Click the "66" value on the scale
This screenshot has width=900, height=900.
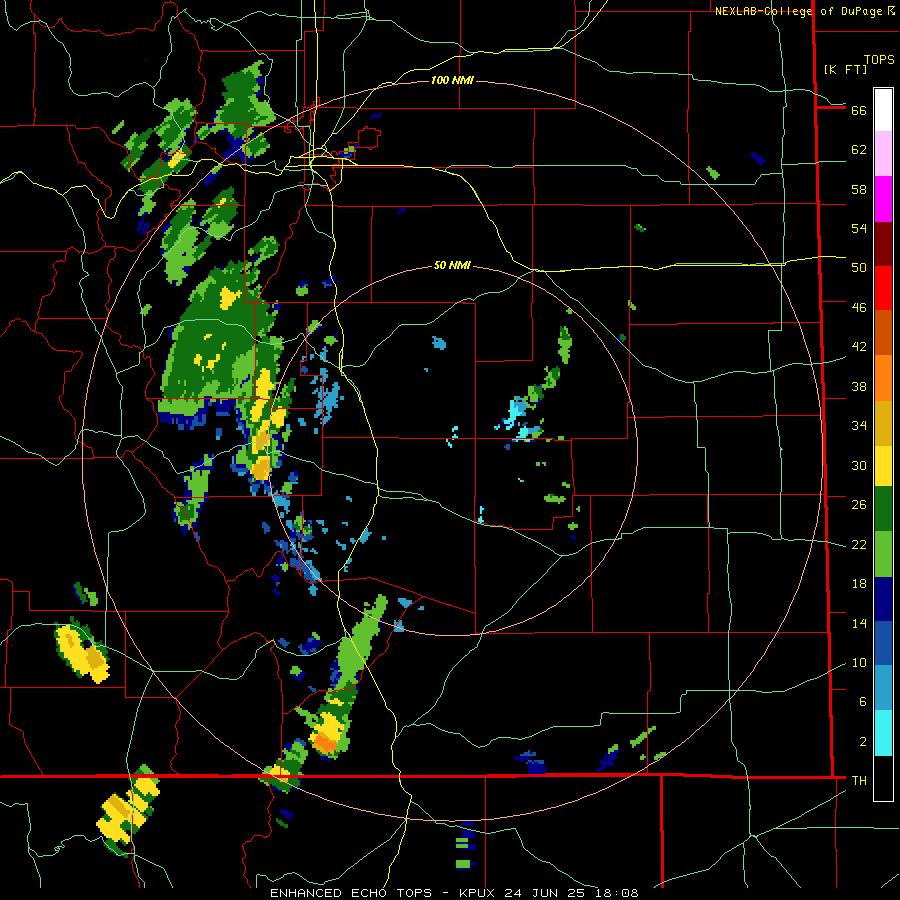coord(859,111)
